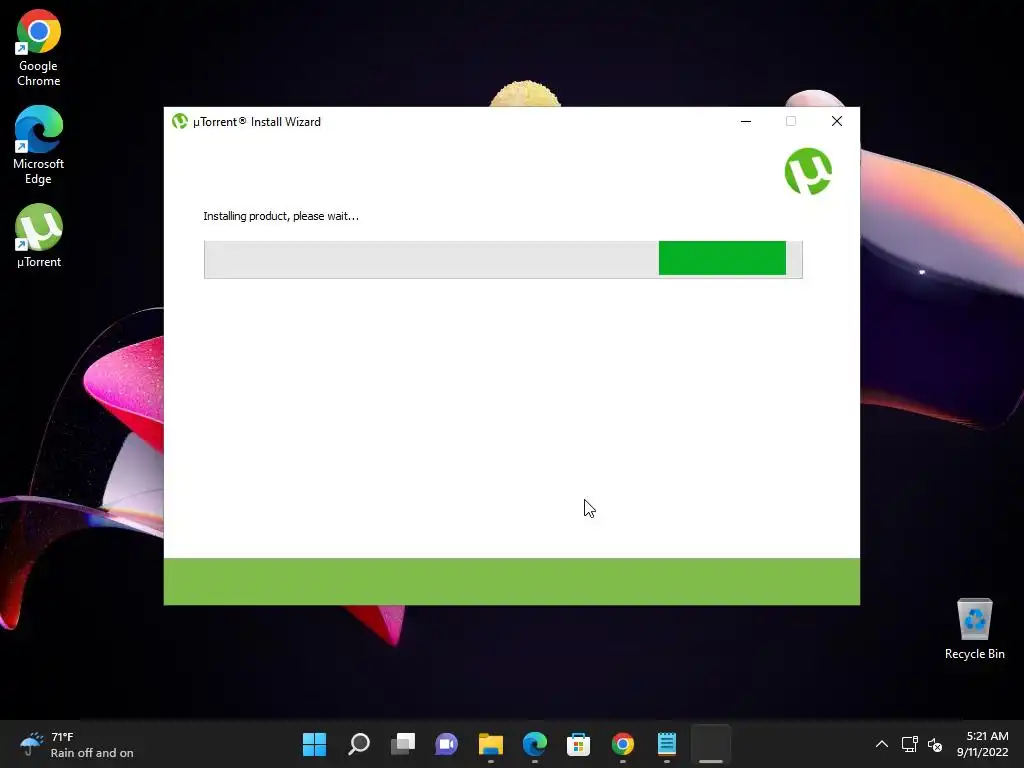Image resolution: width=1024 pixels, height=768 pixels.
Task: Open File Explorer from the taskbar
Action: tap(490, 744)
